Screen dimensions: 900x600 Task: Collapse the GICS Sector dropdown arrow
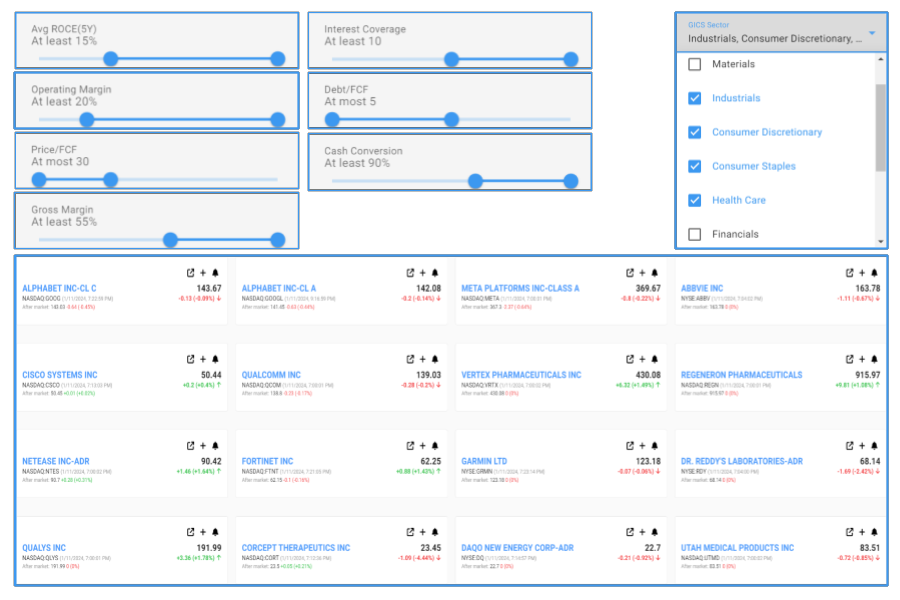872,33
